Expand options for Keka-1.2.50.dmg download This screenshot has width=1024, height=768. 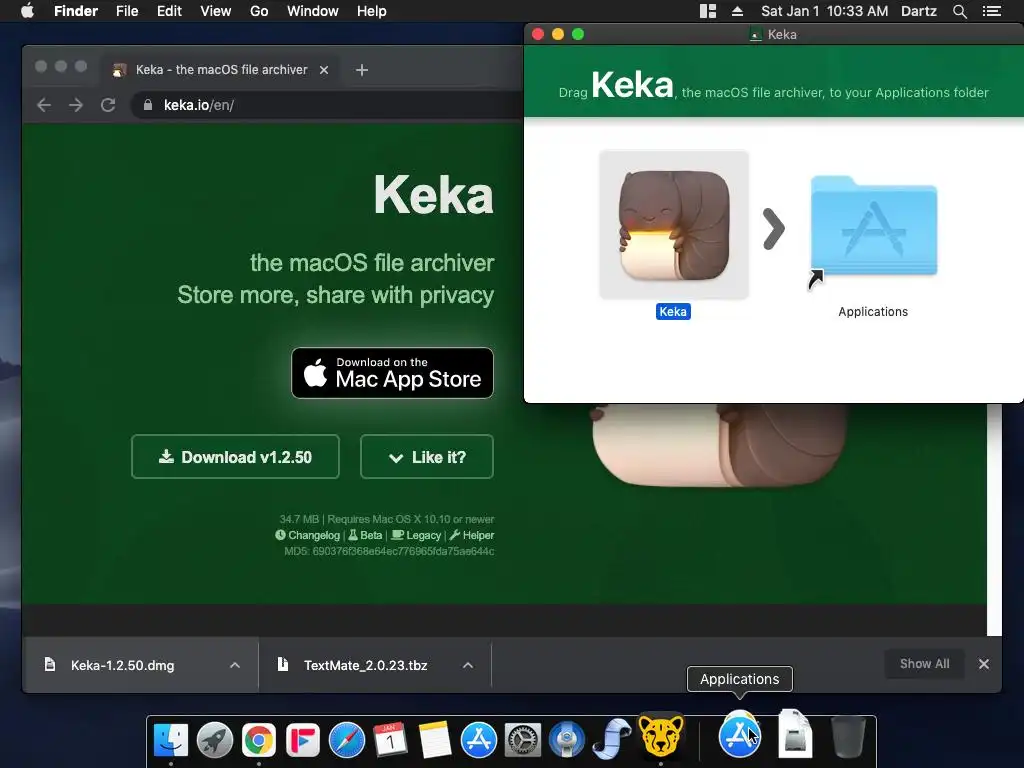click(x=235, y=665)
